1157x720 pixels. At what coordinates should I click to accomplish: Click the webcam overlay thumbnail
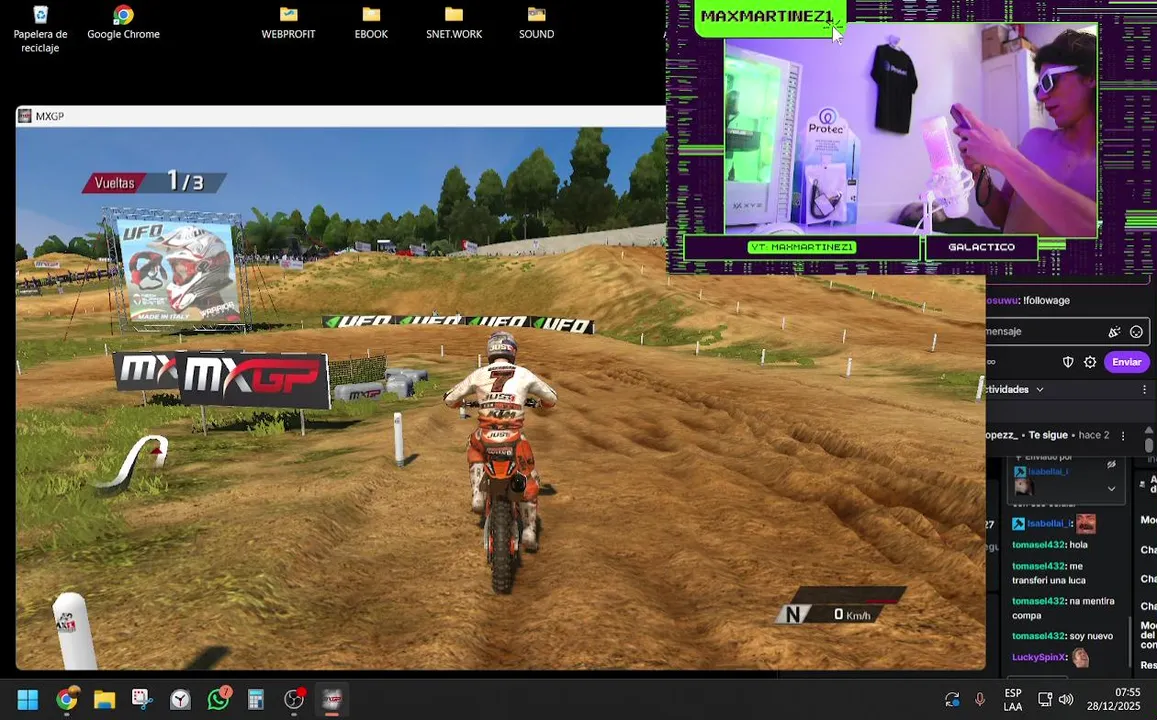point(911,129)
